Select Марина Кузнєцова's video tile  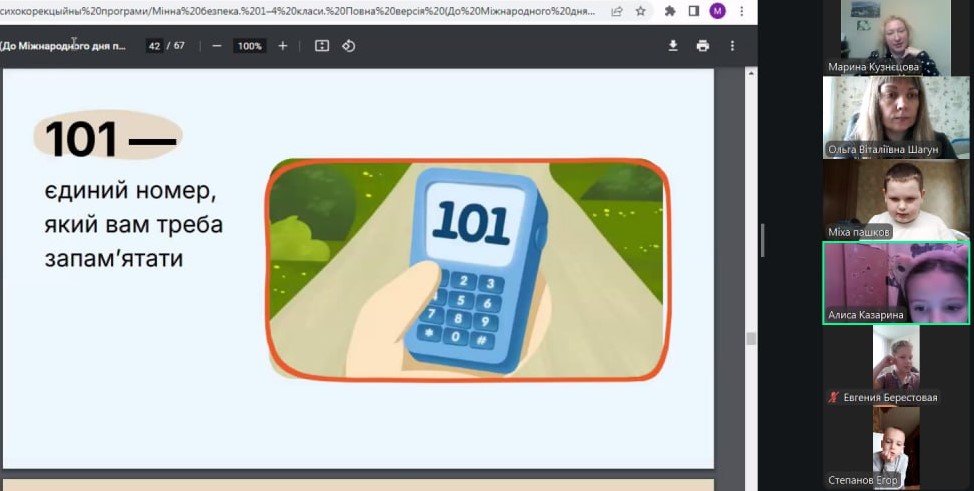[x=895, y=37]
